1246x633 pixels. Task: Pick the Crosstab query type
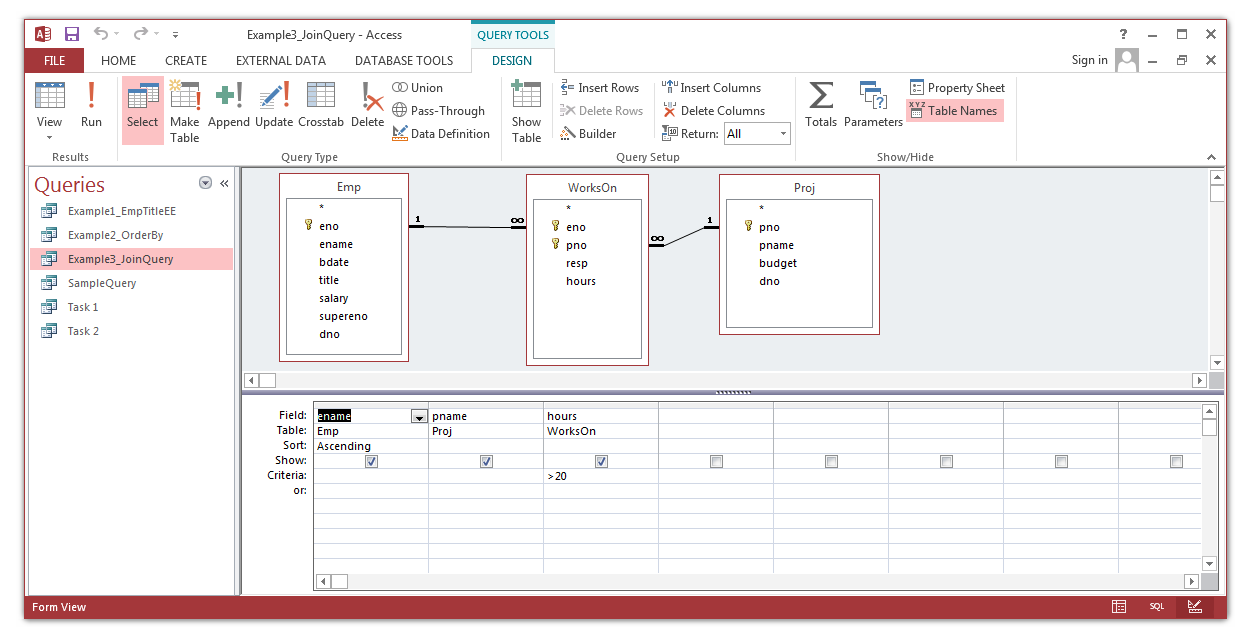pos(321,105)
